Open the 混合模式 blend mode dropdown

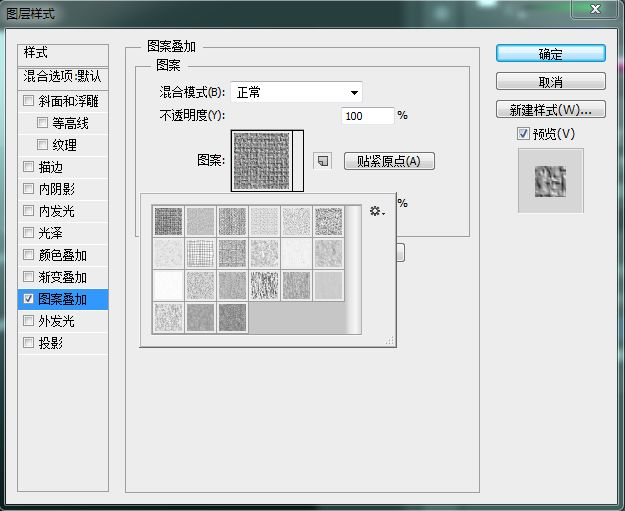pyautogui.click(x=296, y=93)
